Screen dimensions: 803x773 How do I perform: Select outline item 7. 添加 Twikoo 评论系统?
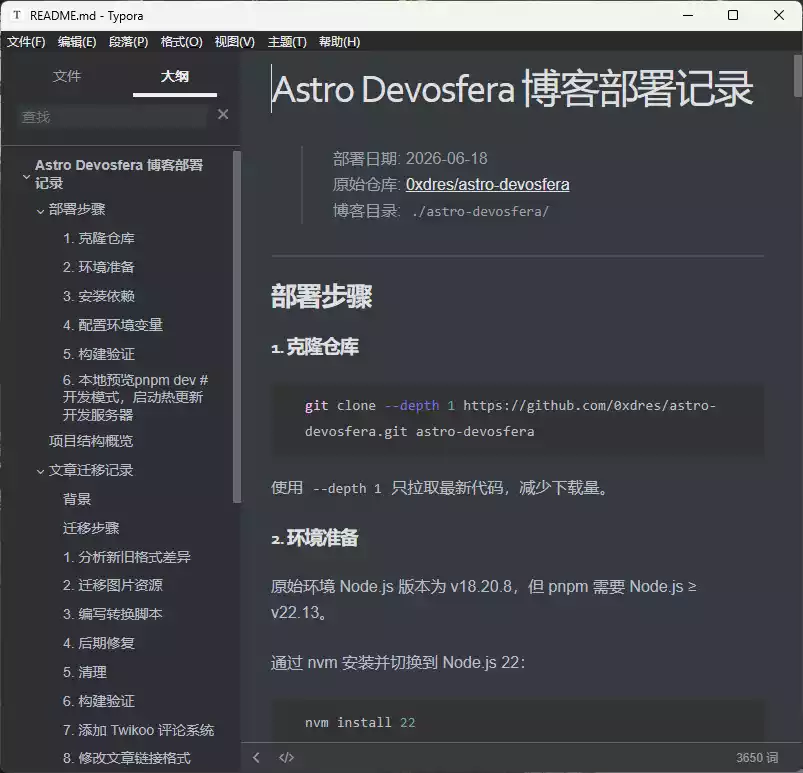click(138, 730)
